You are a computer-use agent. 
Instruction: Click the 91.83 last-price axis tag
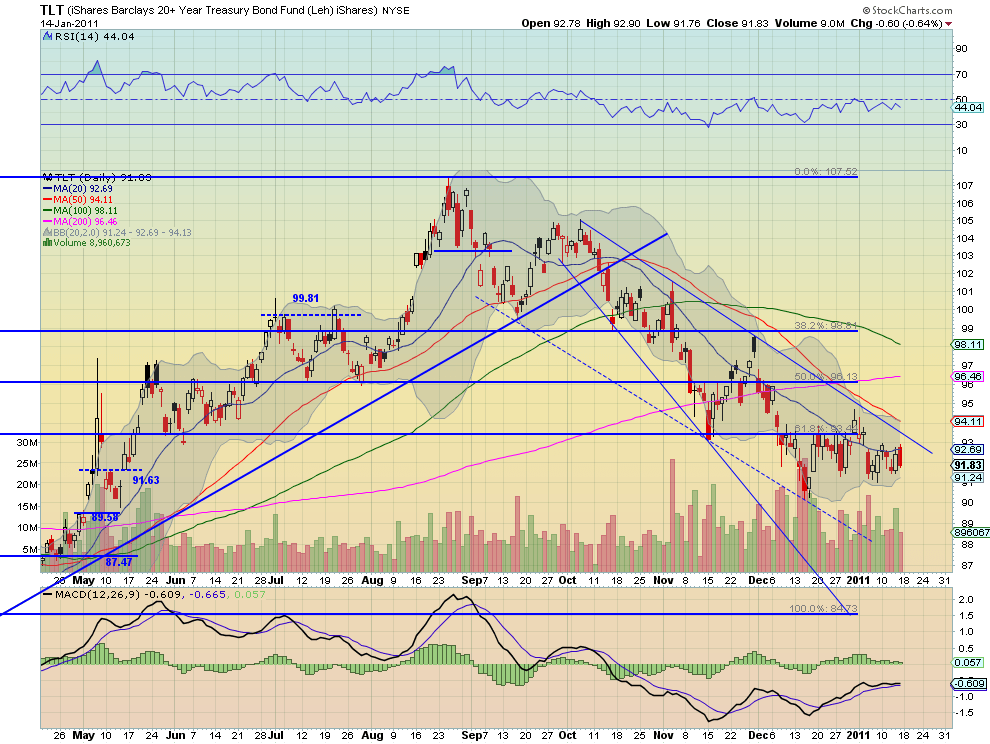968,465
